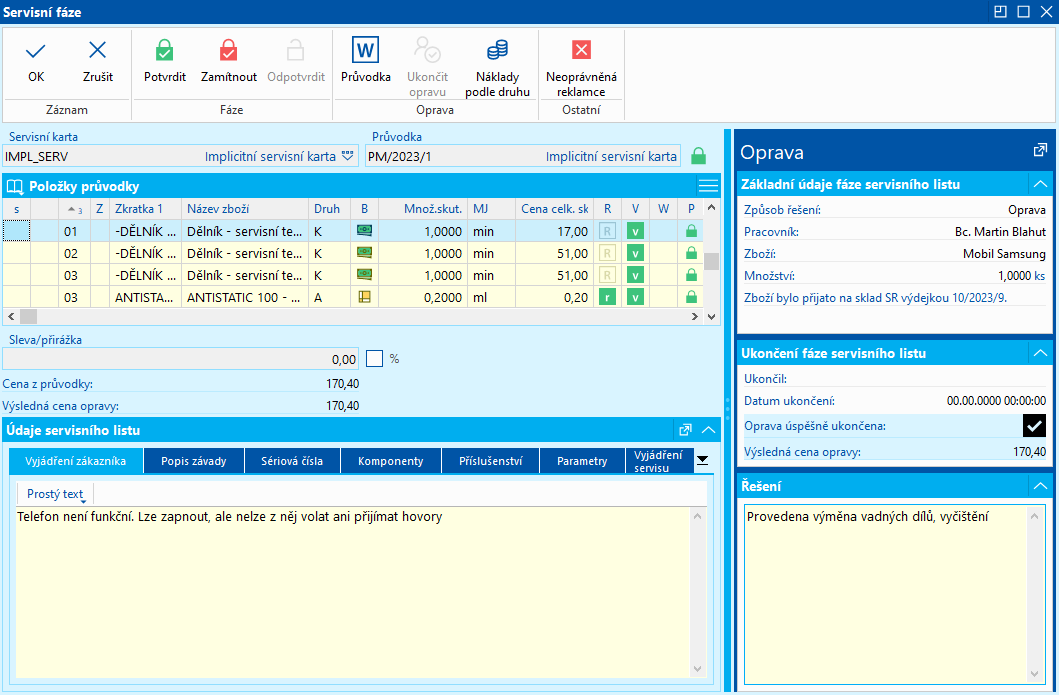1059x695 pixels.
Task: Click the OK checkmark icon
Action: click(x=36, y=51)
